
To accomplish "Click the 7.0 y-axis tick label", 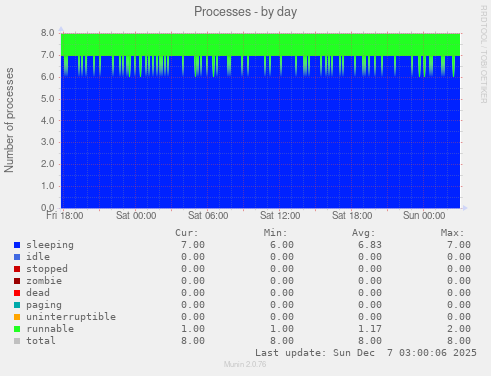I will [x=48, y=55].
